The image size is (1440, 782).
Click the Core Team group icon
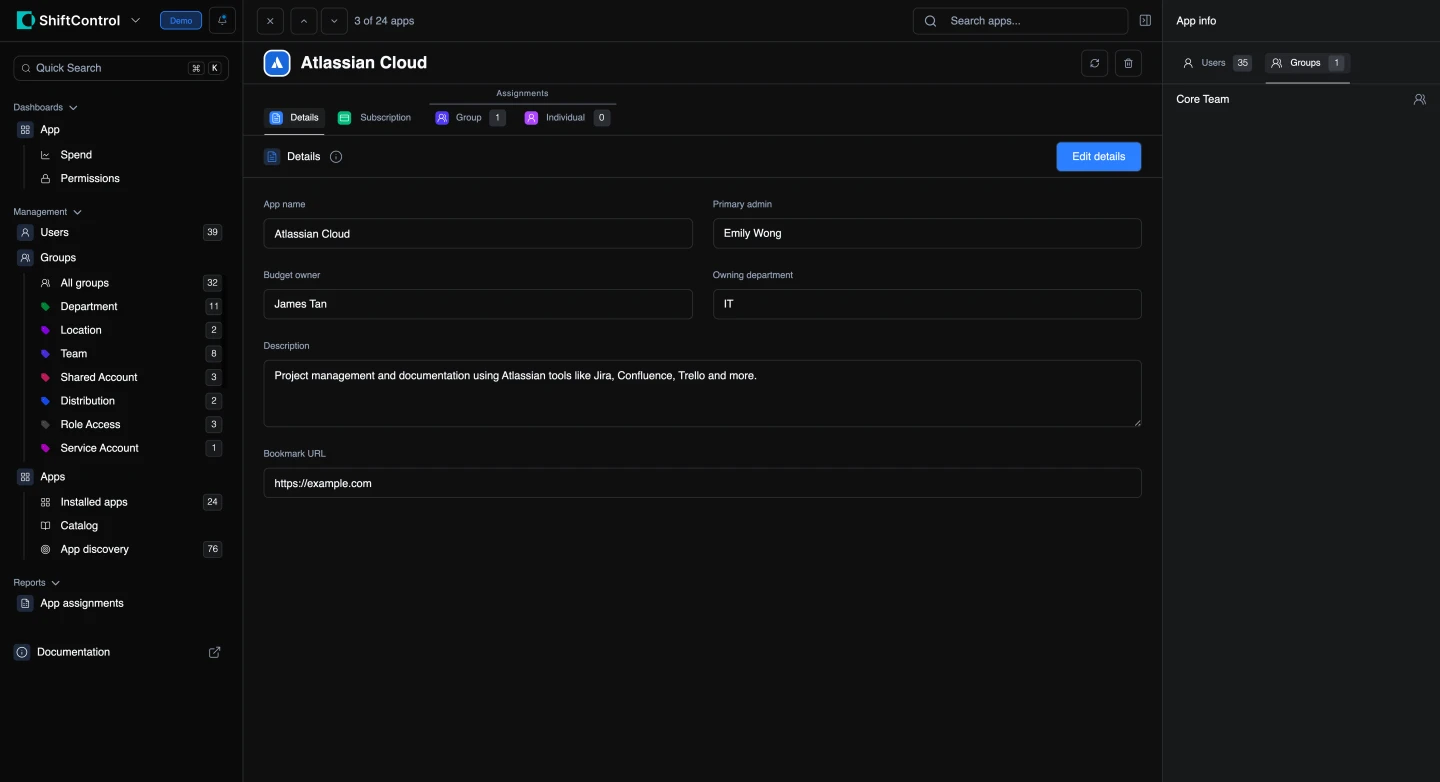coord(1419,99)
